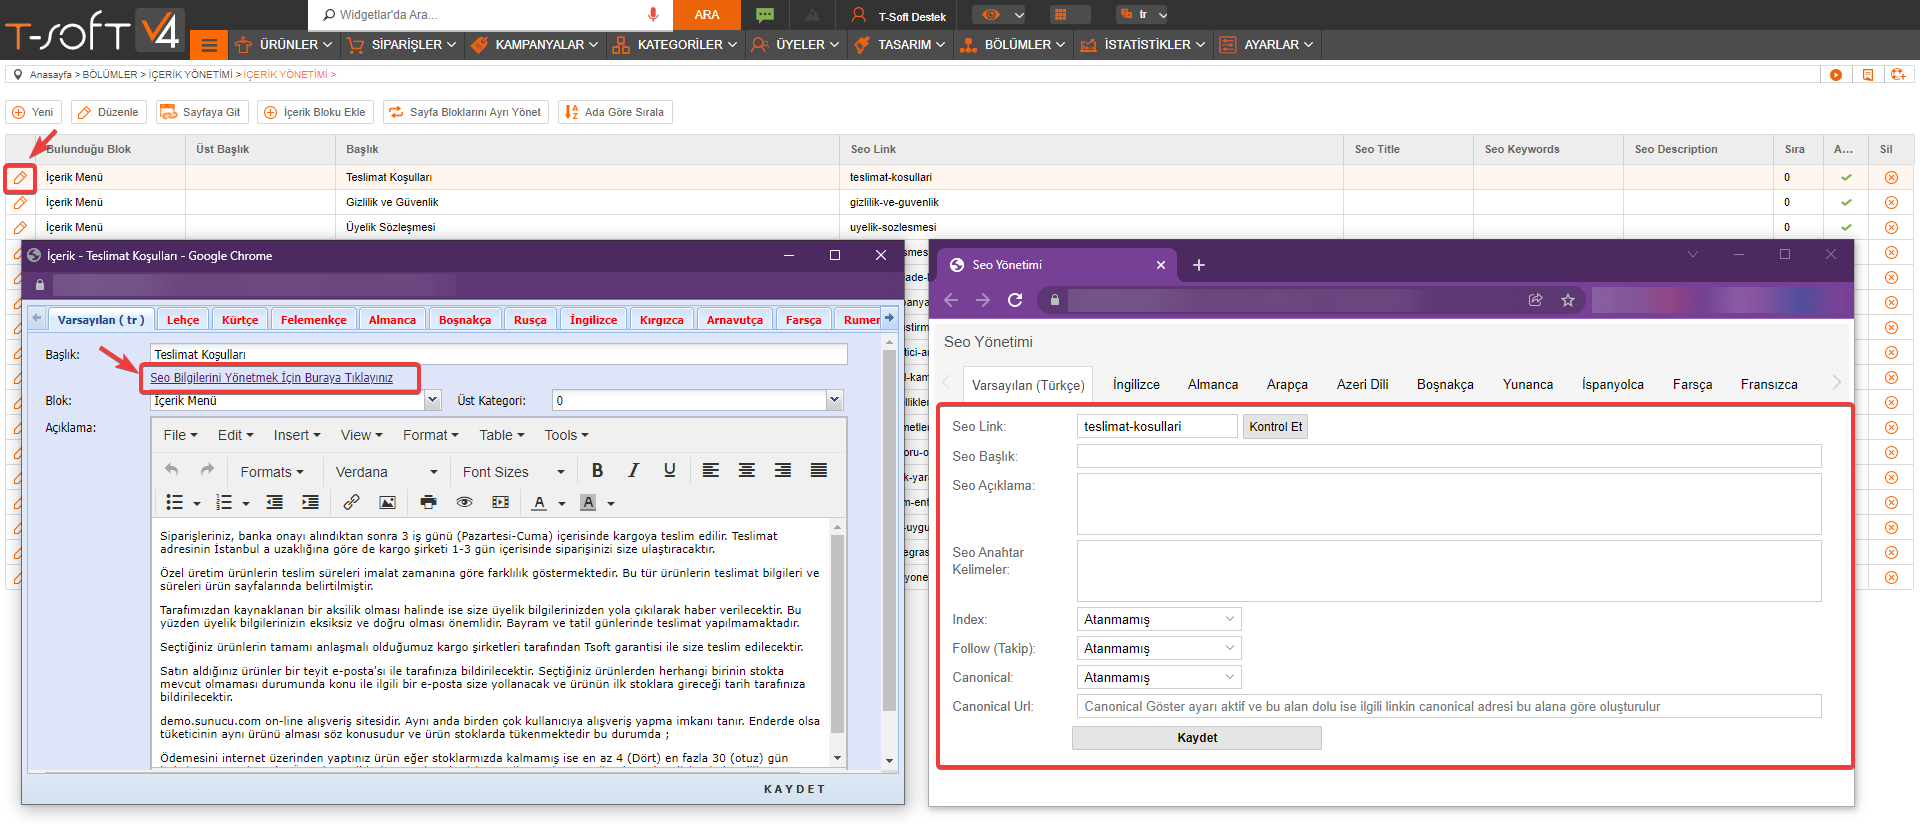Screen dimensions: 1920x824
Task: Open the SİPARİŞLER menu
Action: (x=402, y=45)
